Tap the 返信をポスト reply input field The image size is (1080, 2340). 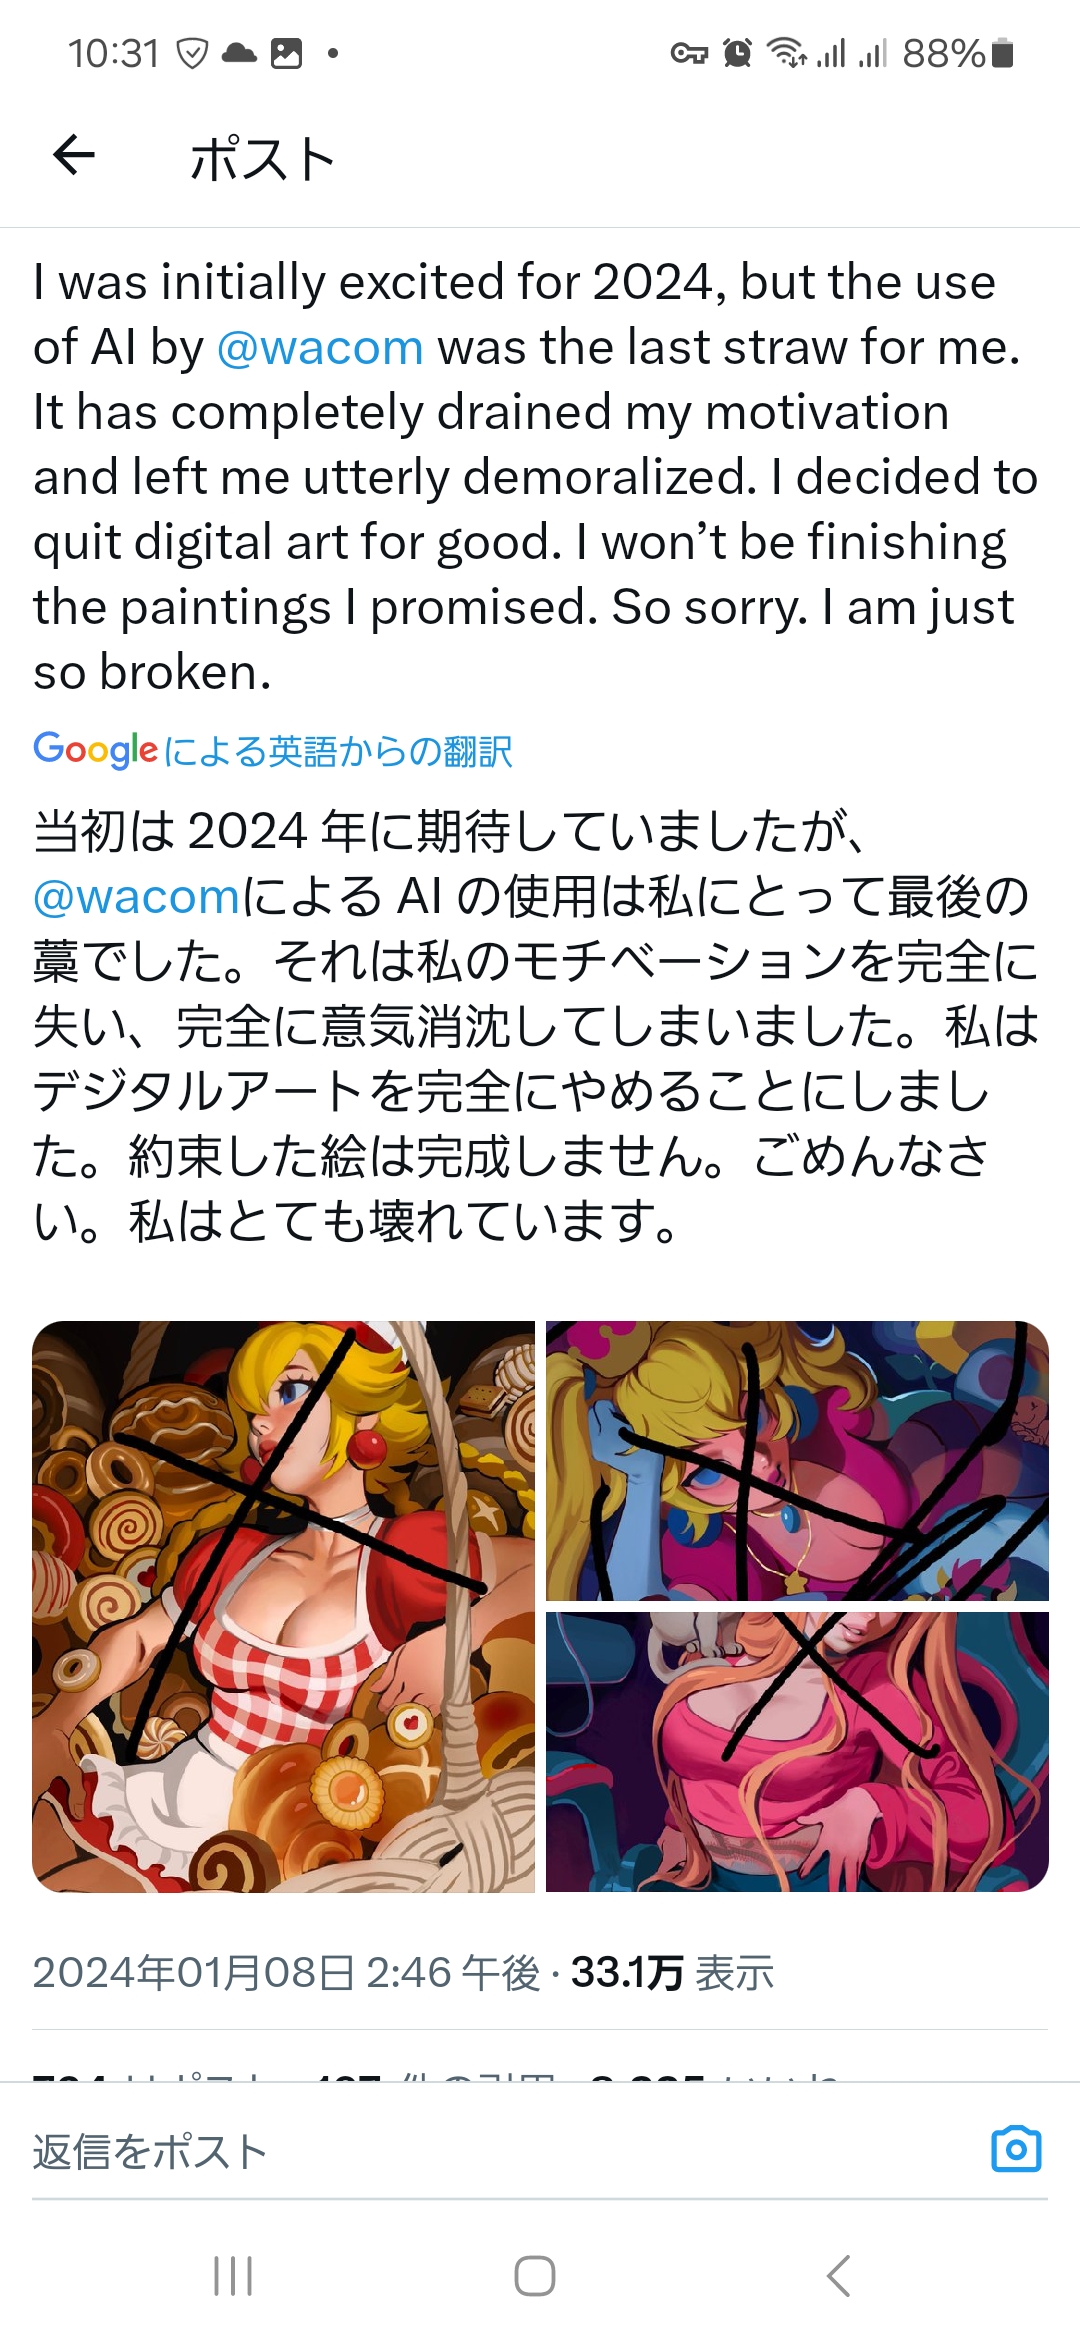500,2150
